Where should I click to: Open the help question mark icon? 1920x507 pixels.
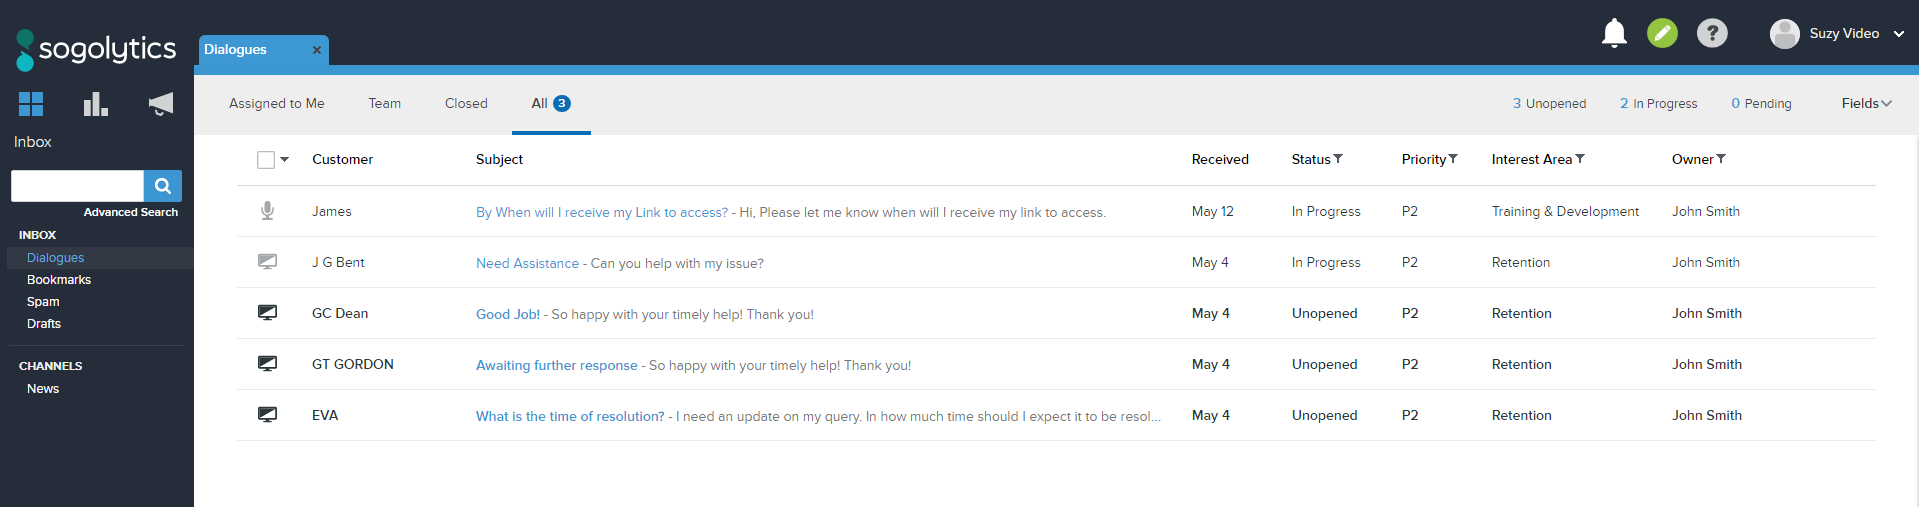click(x=1712, y=33)
